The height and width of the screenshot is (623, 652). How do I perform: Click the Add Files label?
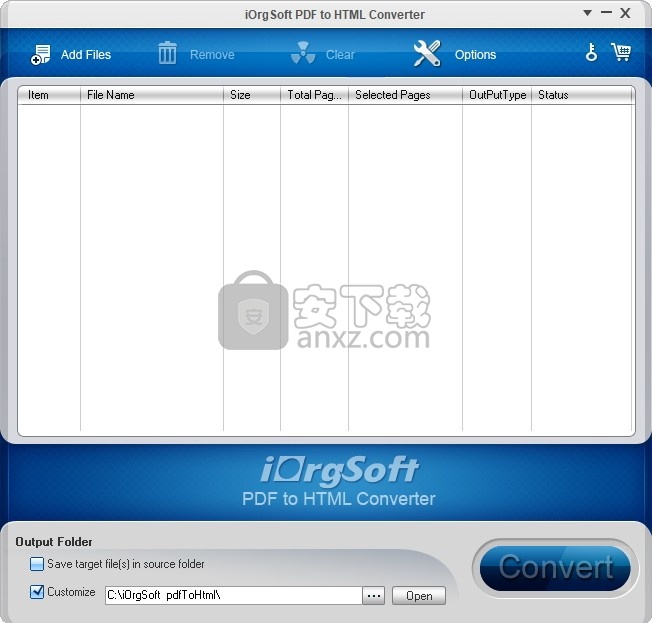pyautogui.click(x=86, y=54)
